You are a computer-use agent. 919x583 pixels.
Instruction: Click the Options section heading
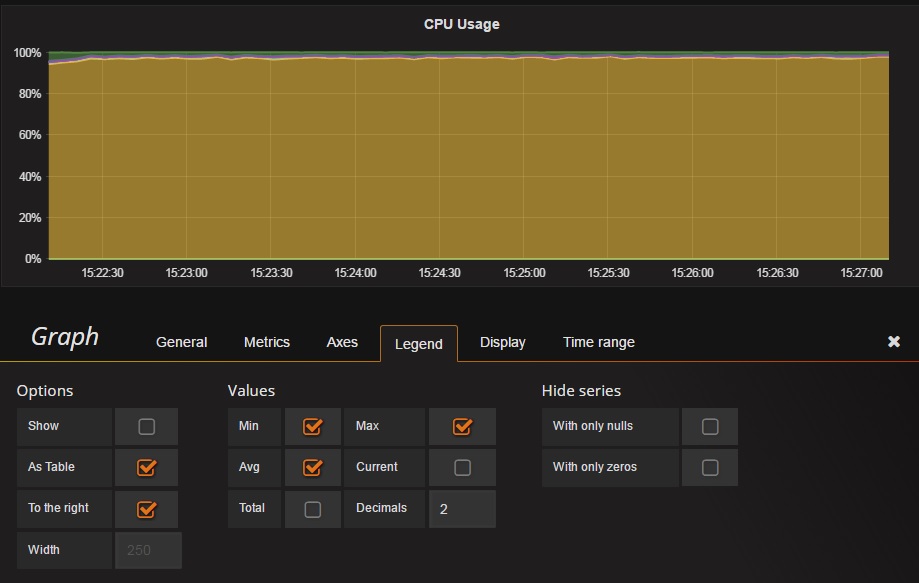tap(45, 391)
